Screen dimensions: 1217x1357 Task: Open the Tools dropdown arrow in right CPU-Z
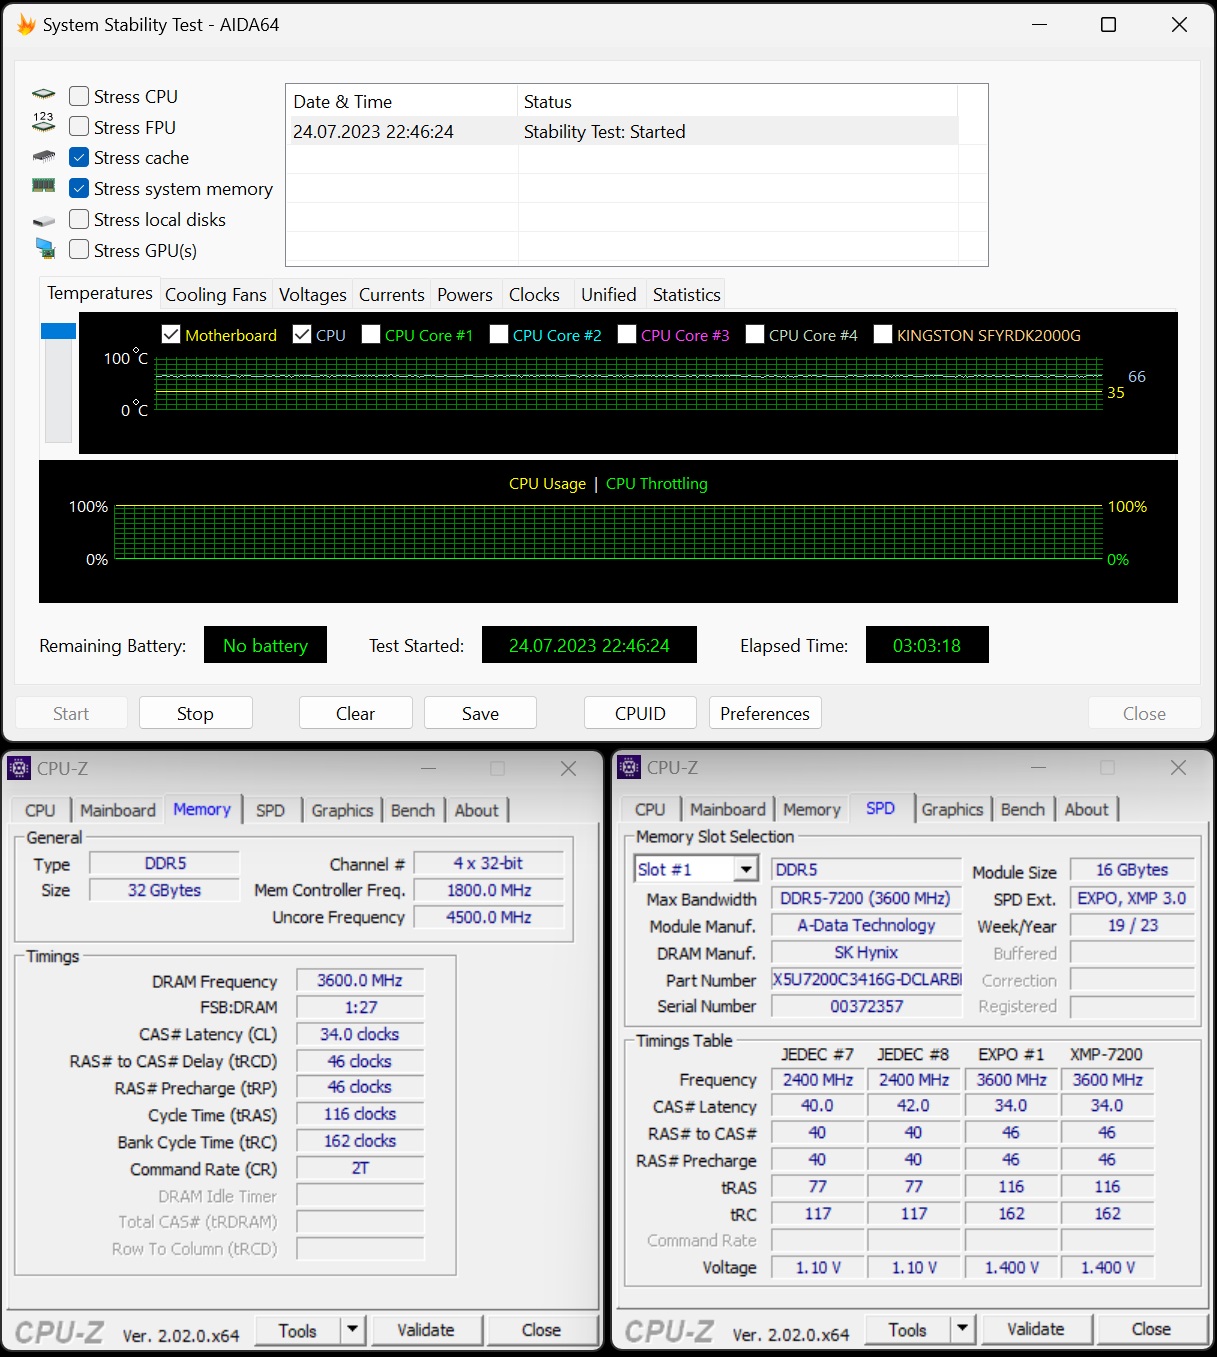(x=962, y=1329)
